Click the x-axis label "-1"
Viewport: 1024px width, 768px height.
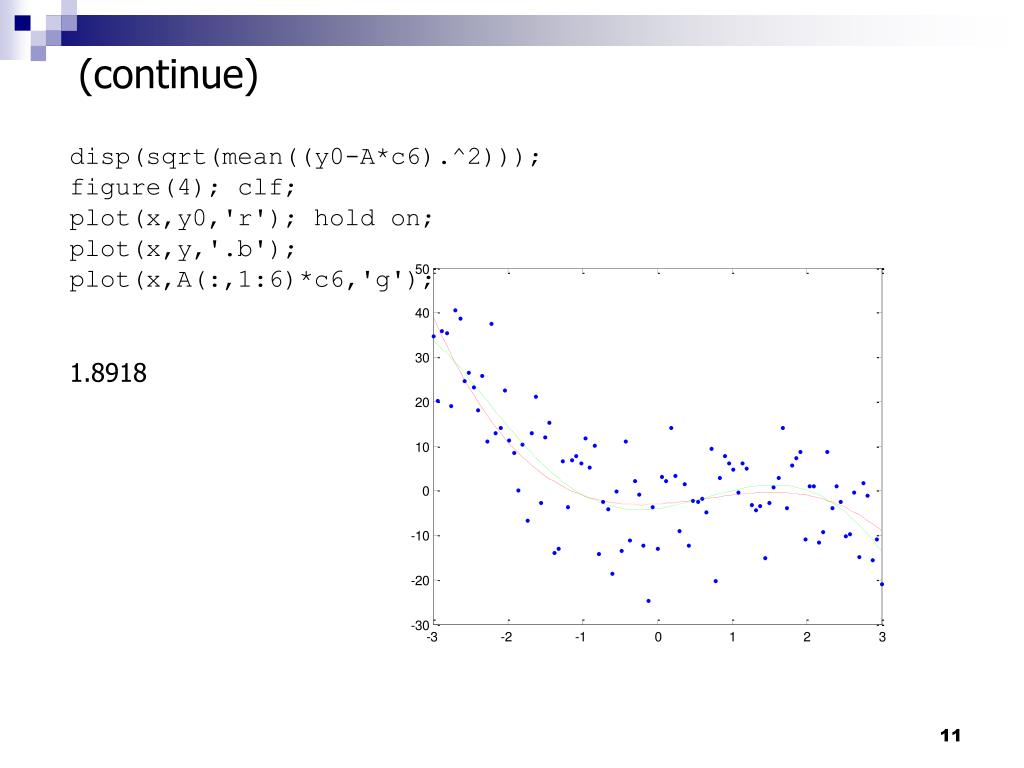[581, 637]
